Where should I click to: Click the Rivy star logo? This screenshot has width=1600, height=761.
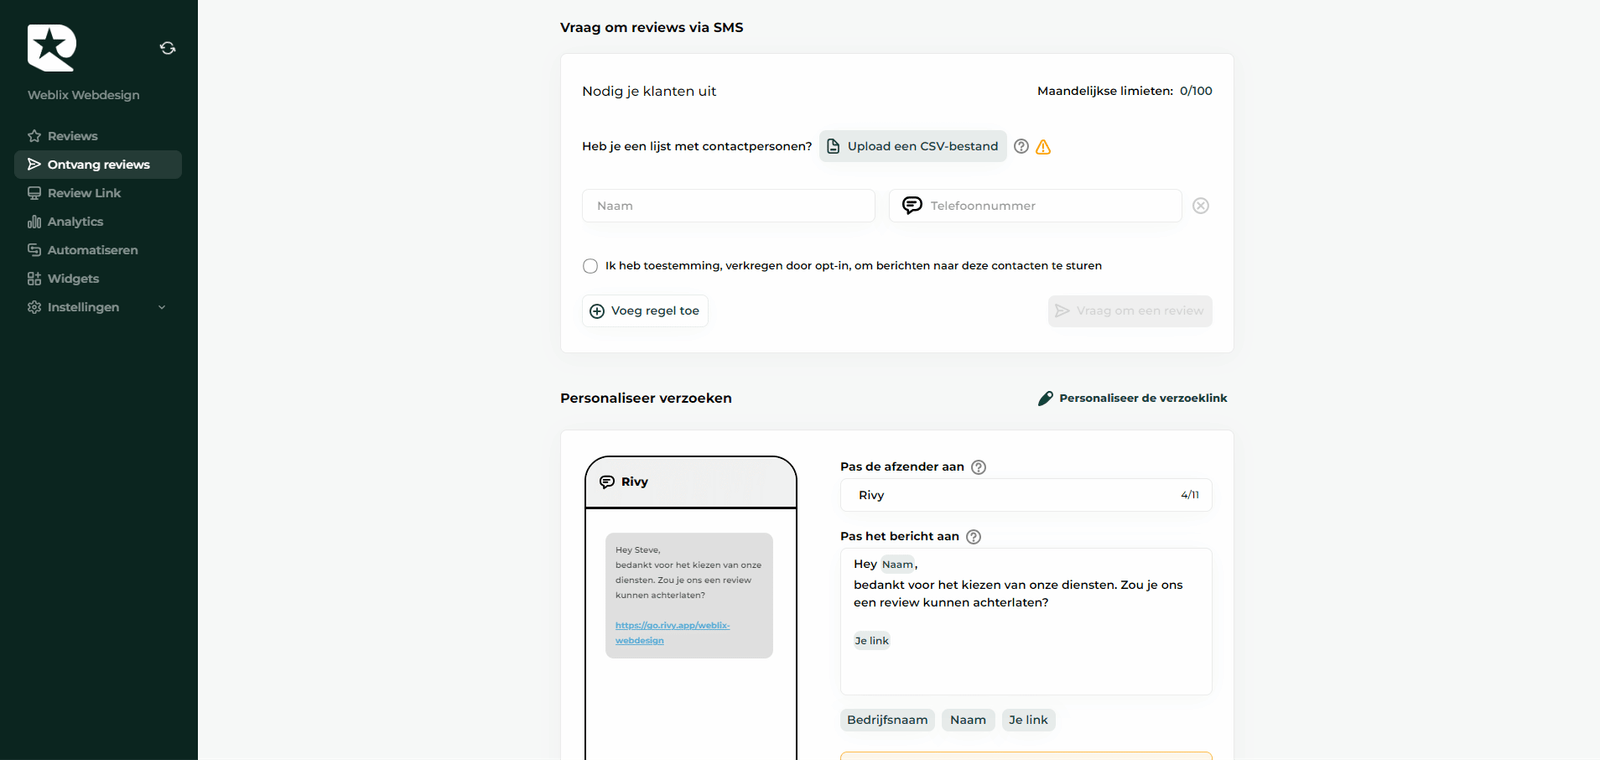coord(51,48)
